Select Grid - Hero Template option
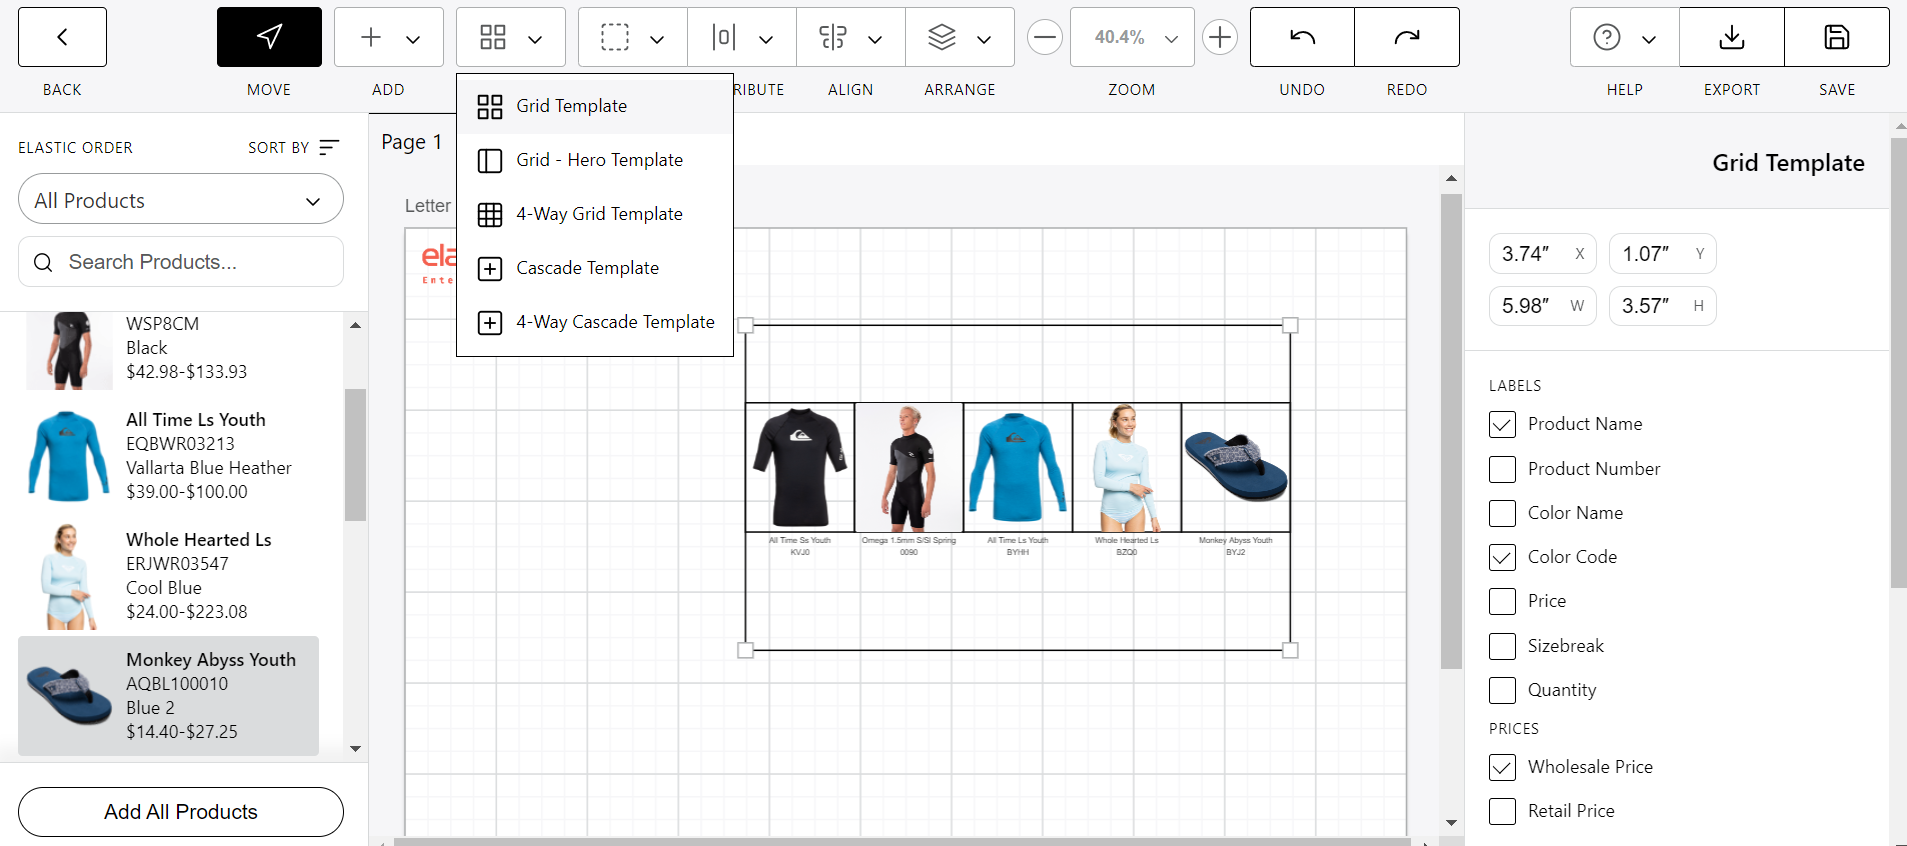Screen dimensions: 1907x846 [x=599, y=160]
